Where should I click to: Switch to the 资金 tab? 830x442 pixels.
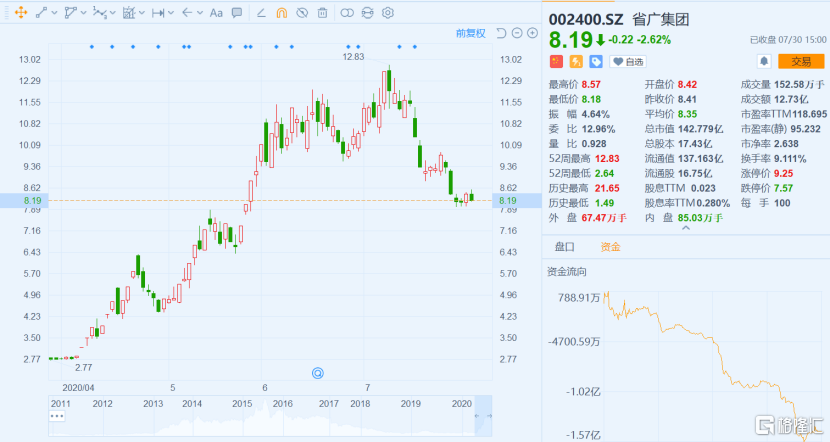tap(610, 247)
